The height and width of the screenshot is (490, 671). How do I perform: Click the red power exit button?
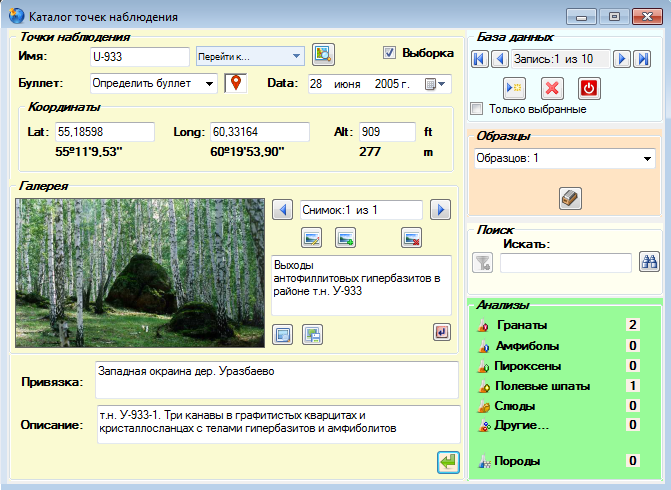tap(589, 88)
